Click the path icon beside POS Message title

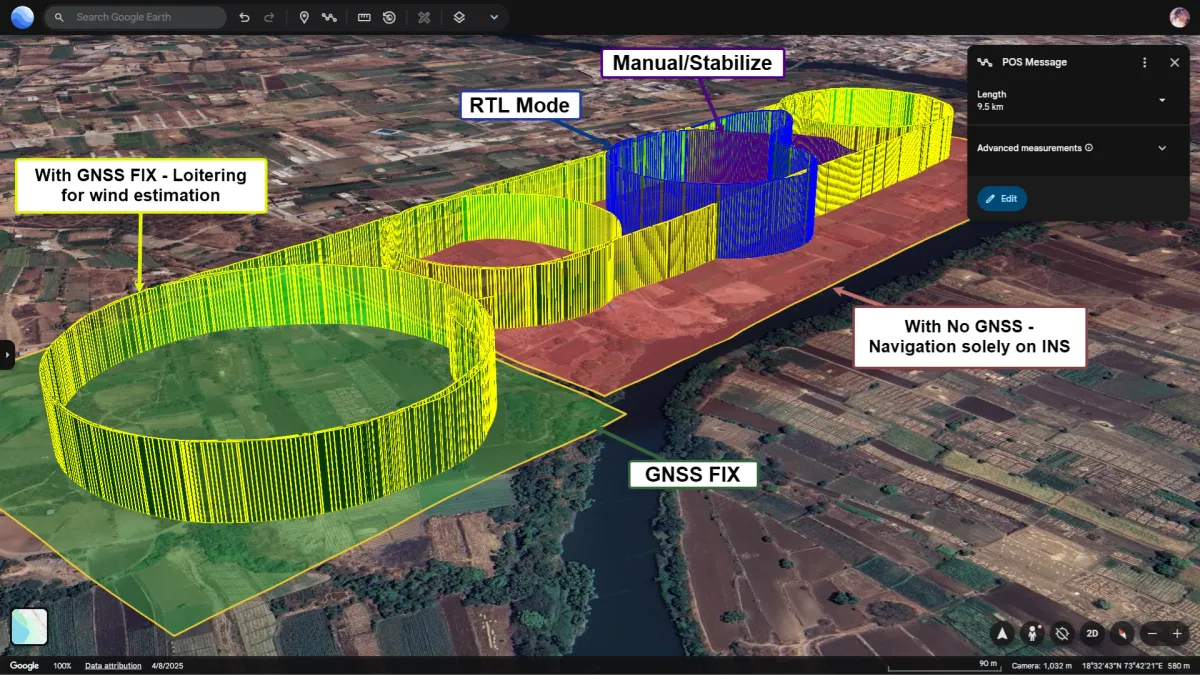pos(985,62)
